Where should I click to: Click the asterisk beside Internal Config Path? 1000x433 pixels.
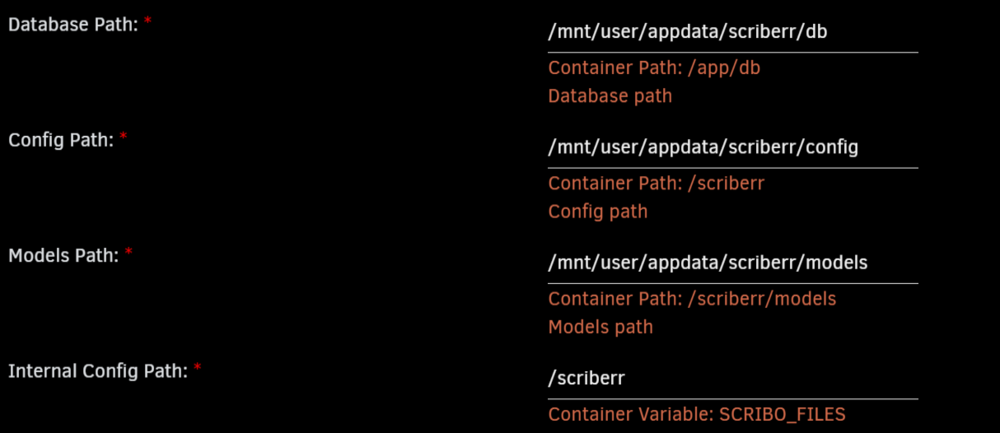coord(198,368)
